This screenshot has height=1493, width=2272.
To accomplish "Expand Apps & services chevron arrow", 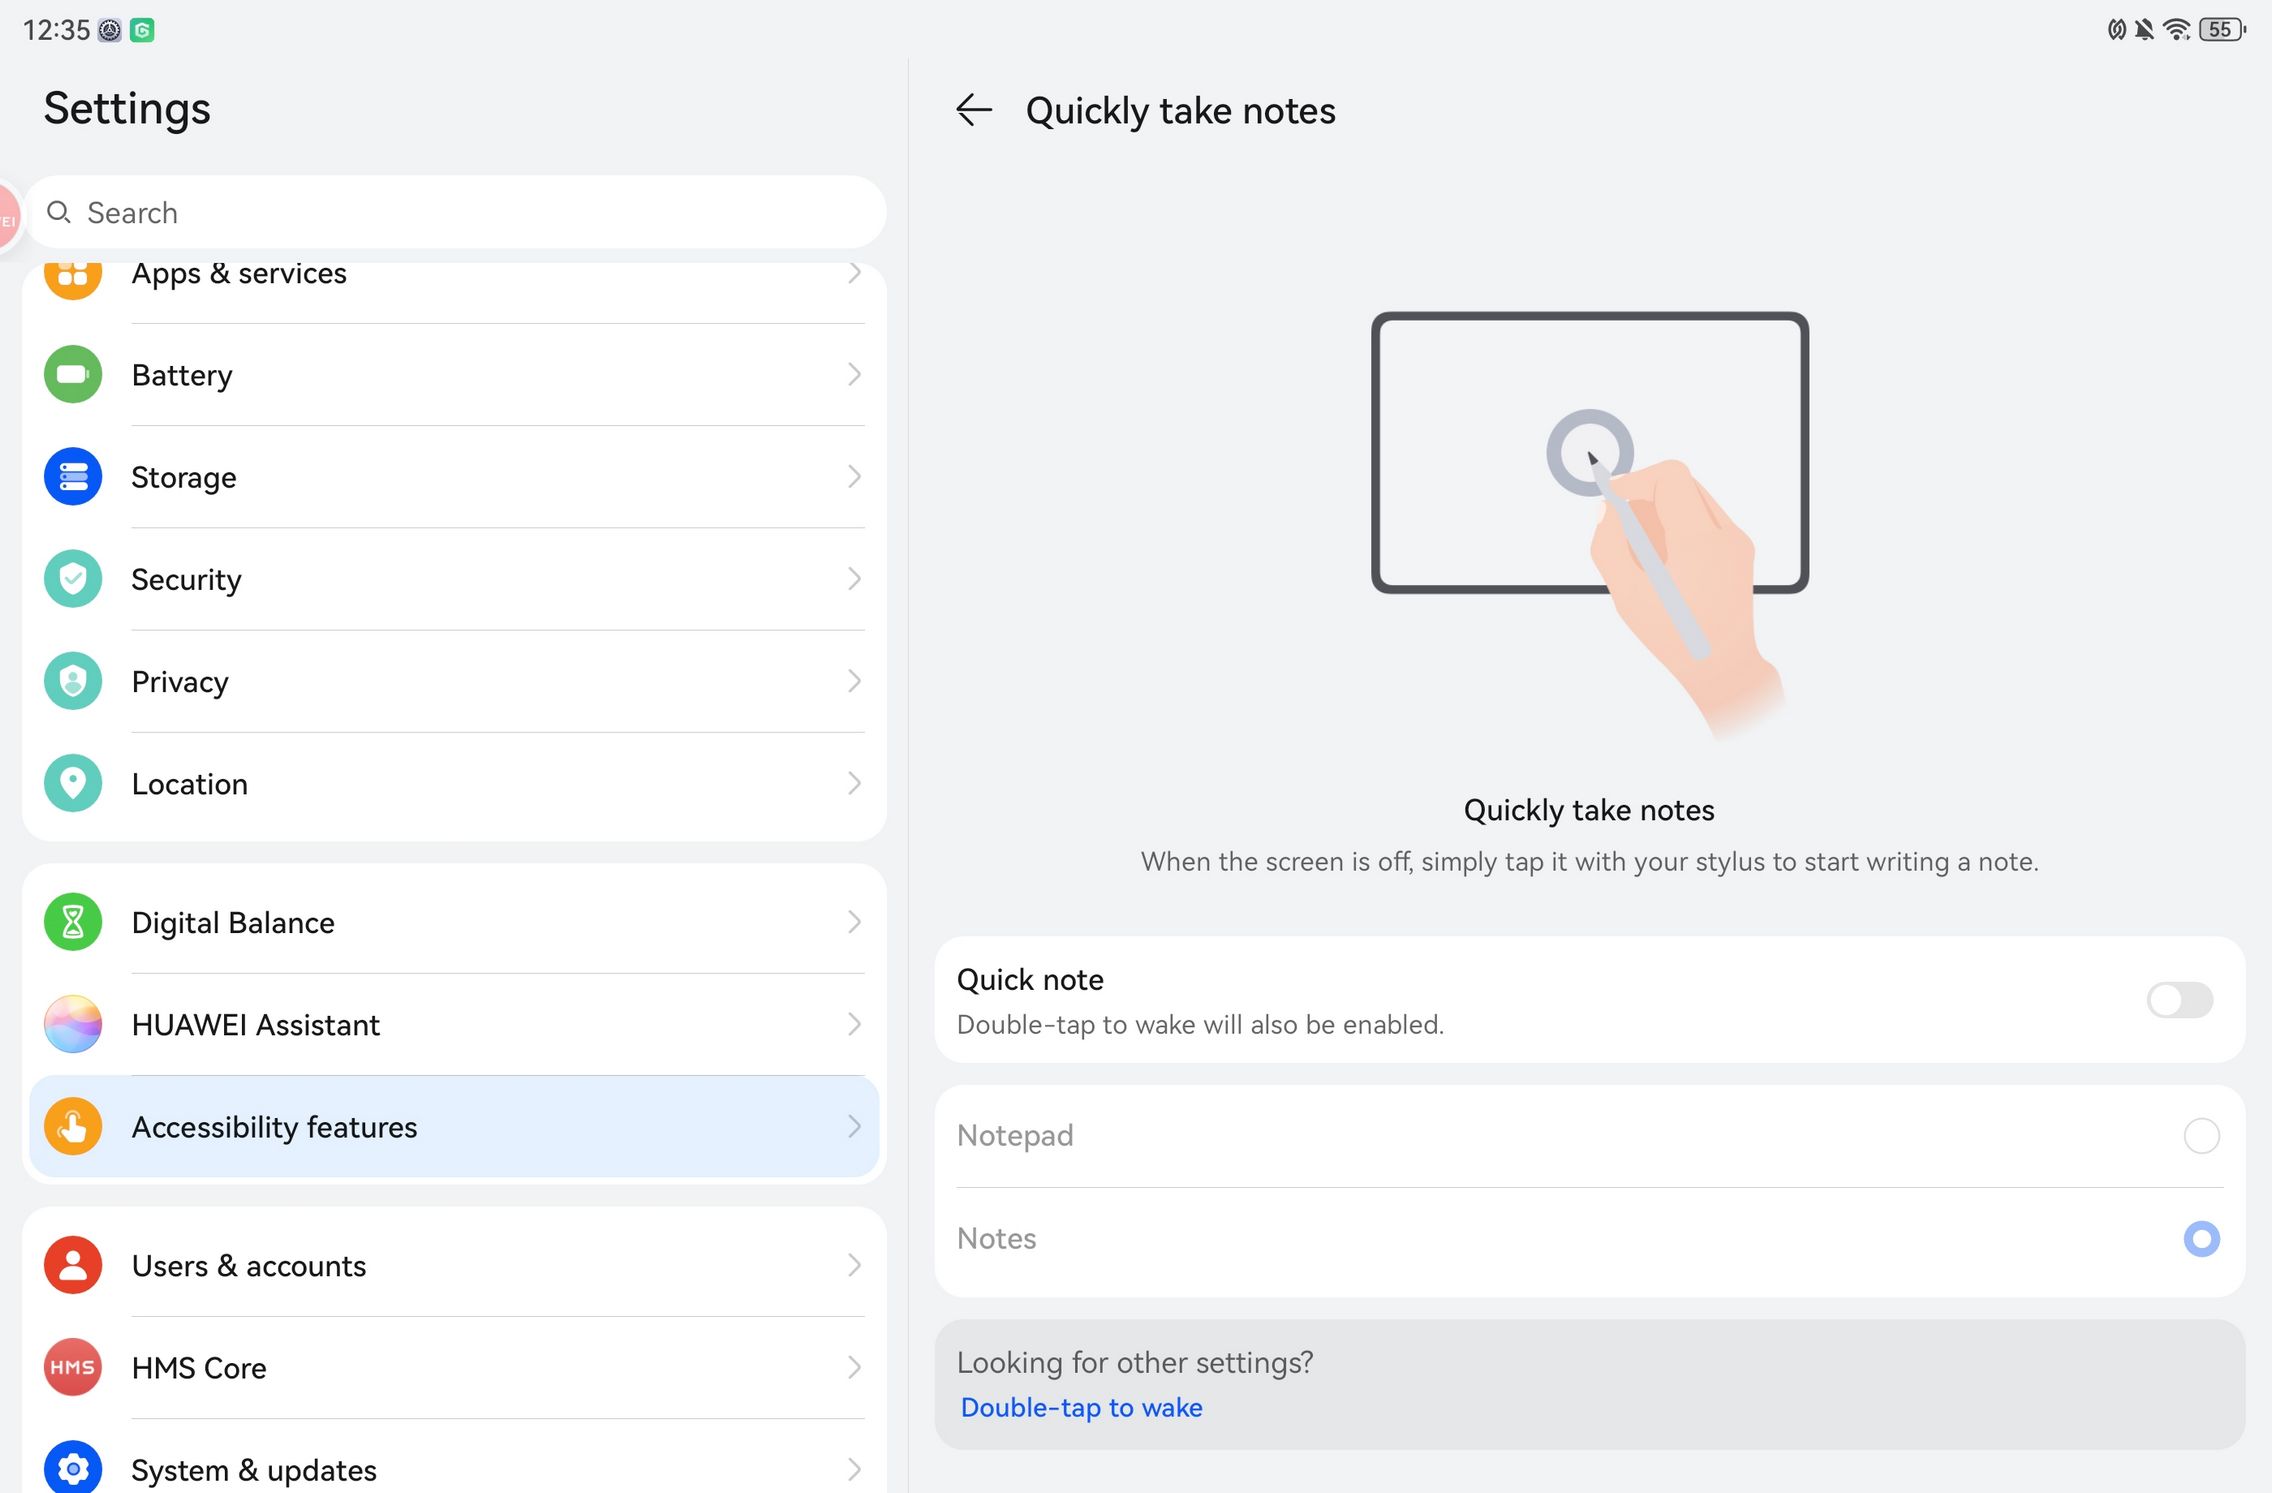I will point(854,273).
